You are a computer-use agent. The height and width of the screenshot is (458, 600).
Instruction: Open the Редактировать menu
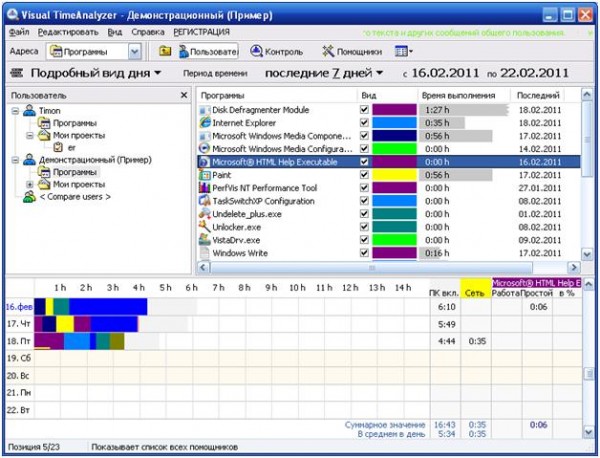coord(68,32)
